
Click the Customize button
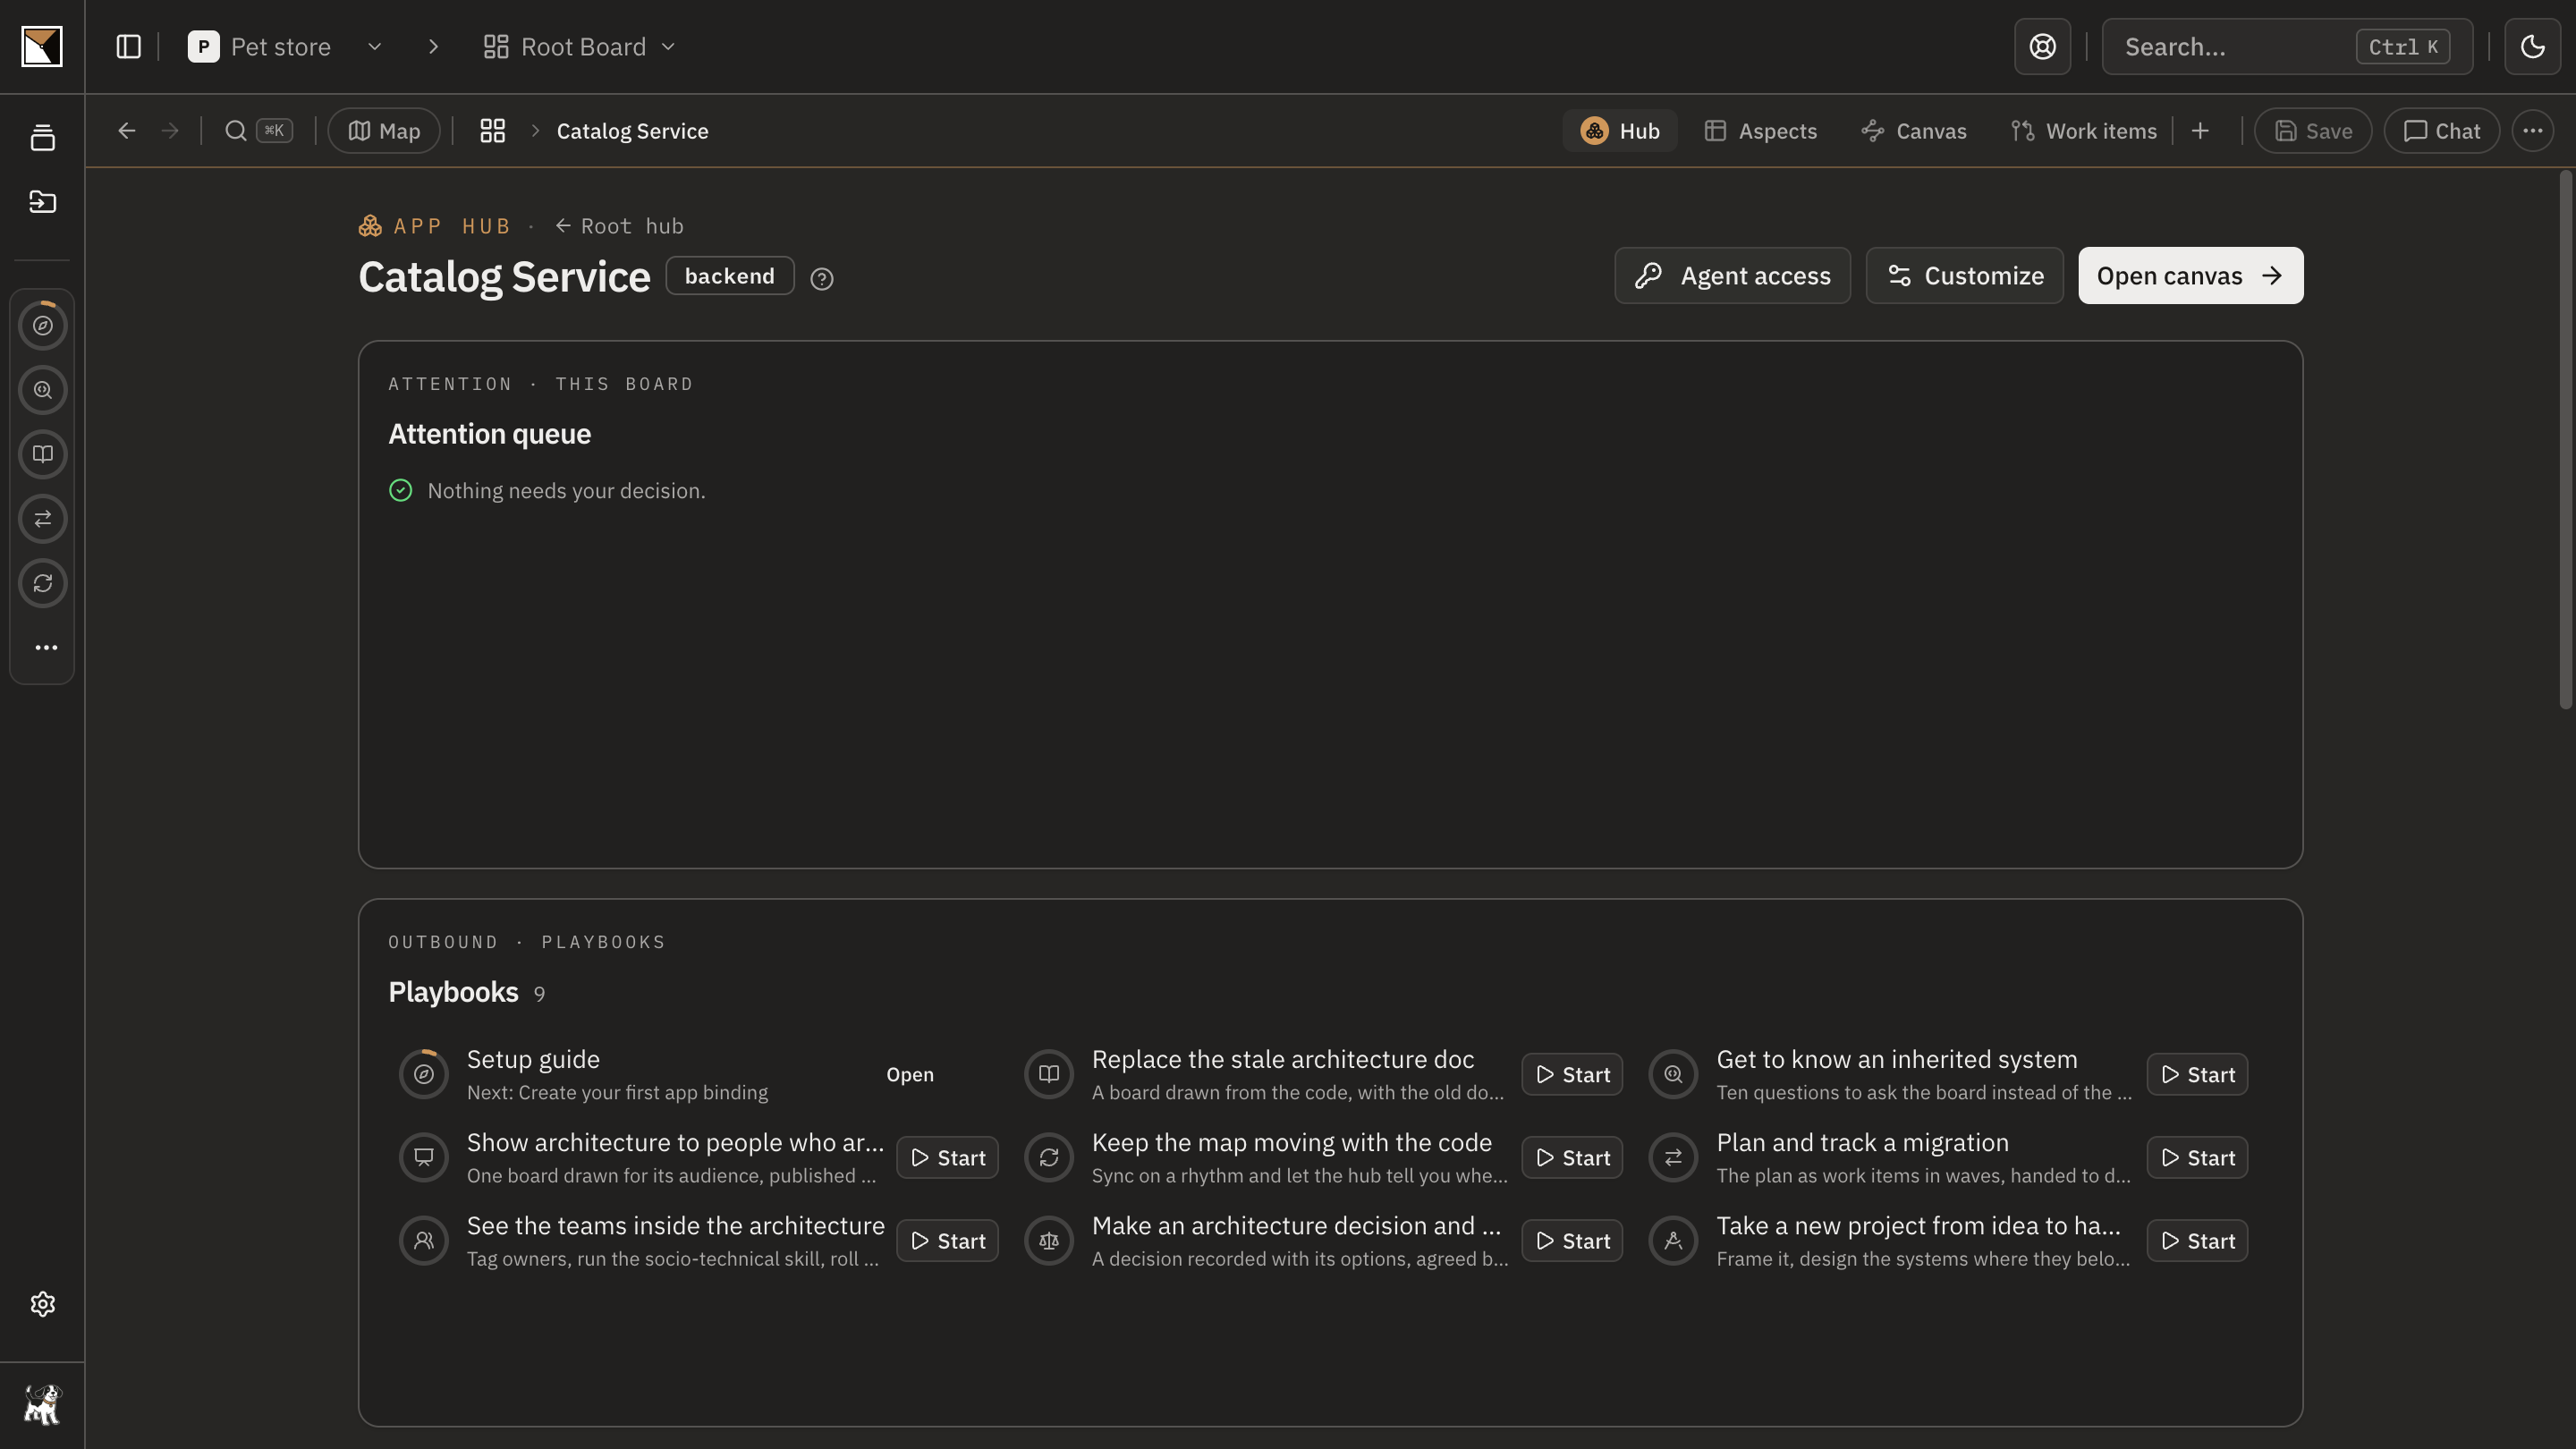coord(1965,276)
